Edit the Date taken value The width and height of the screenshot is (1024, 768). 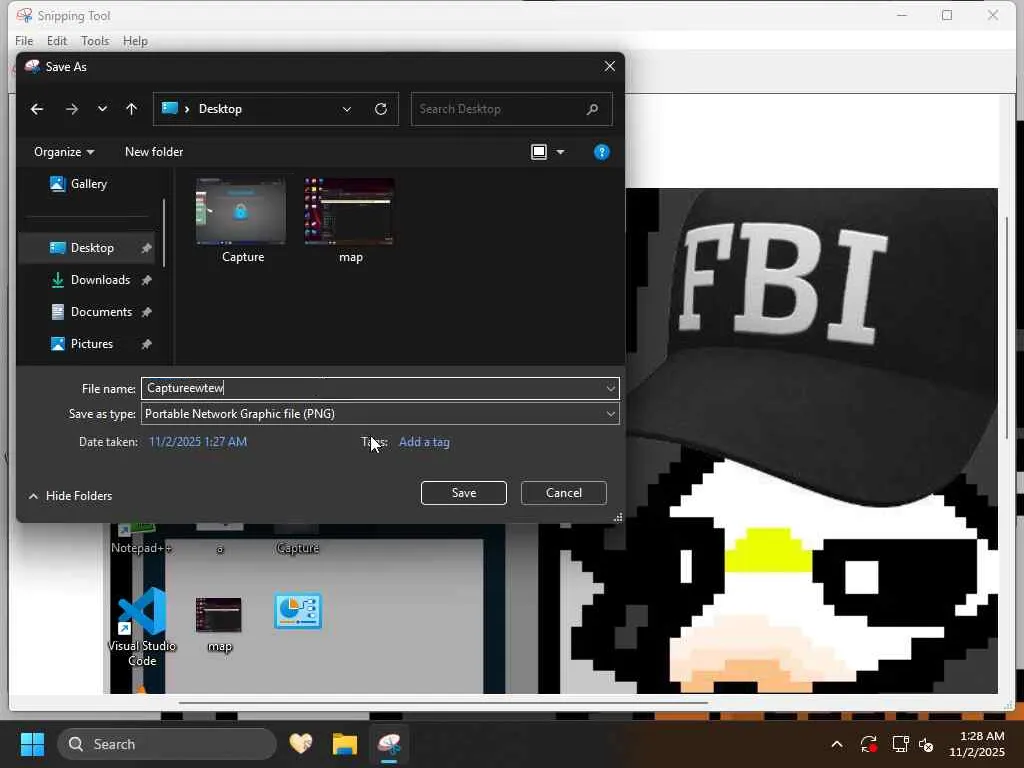coord(198,442)
